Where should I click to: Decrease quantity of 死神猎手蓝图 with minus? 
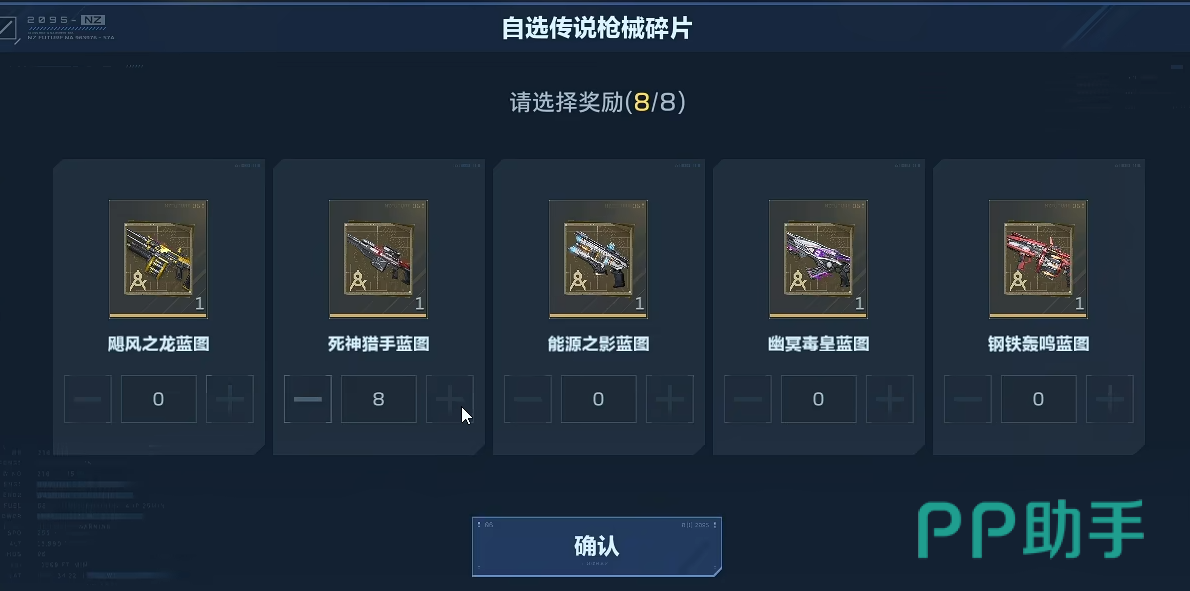tap(307, 399)
